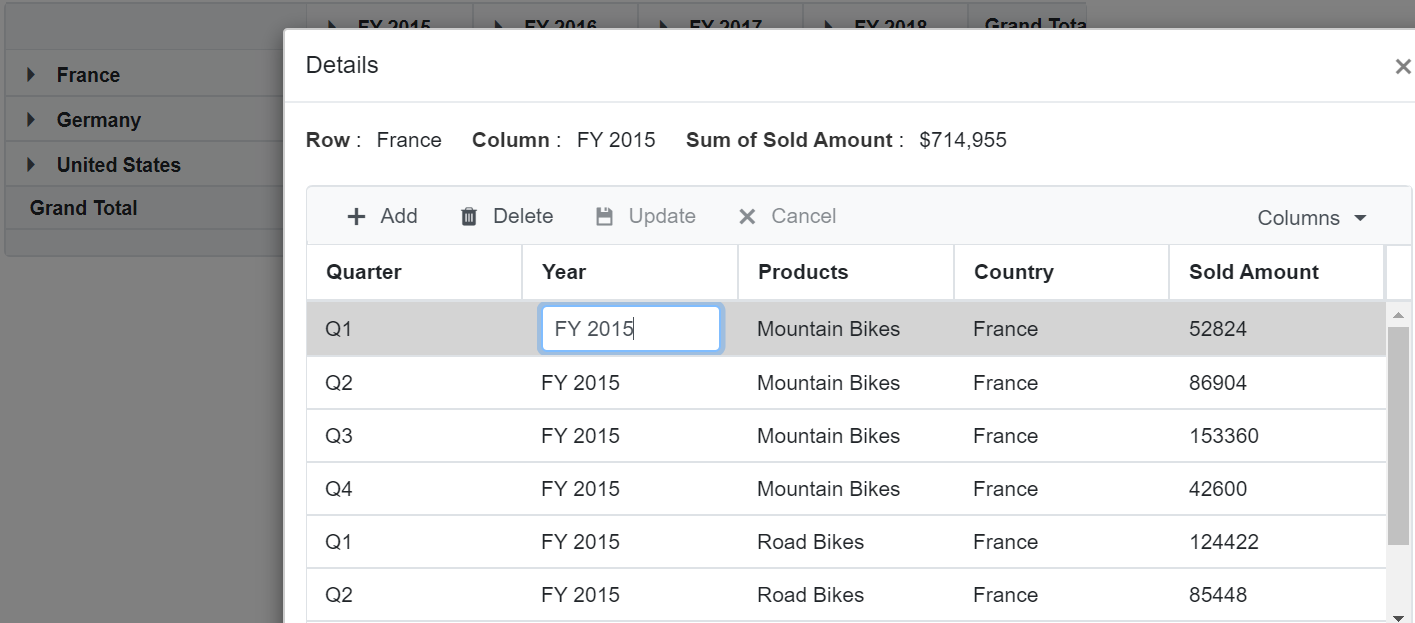Click the expand arrow on FY 2018 header
The image size is (1415, 623).
(826, 25)
